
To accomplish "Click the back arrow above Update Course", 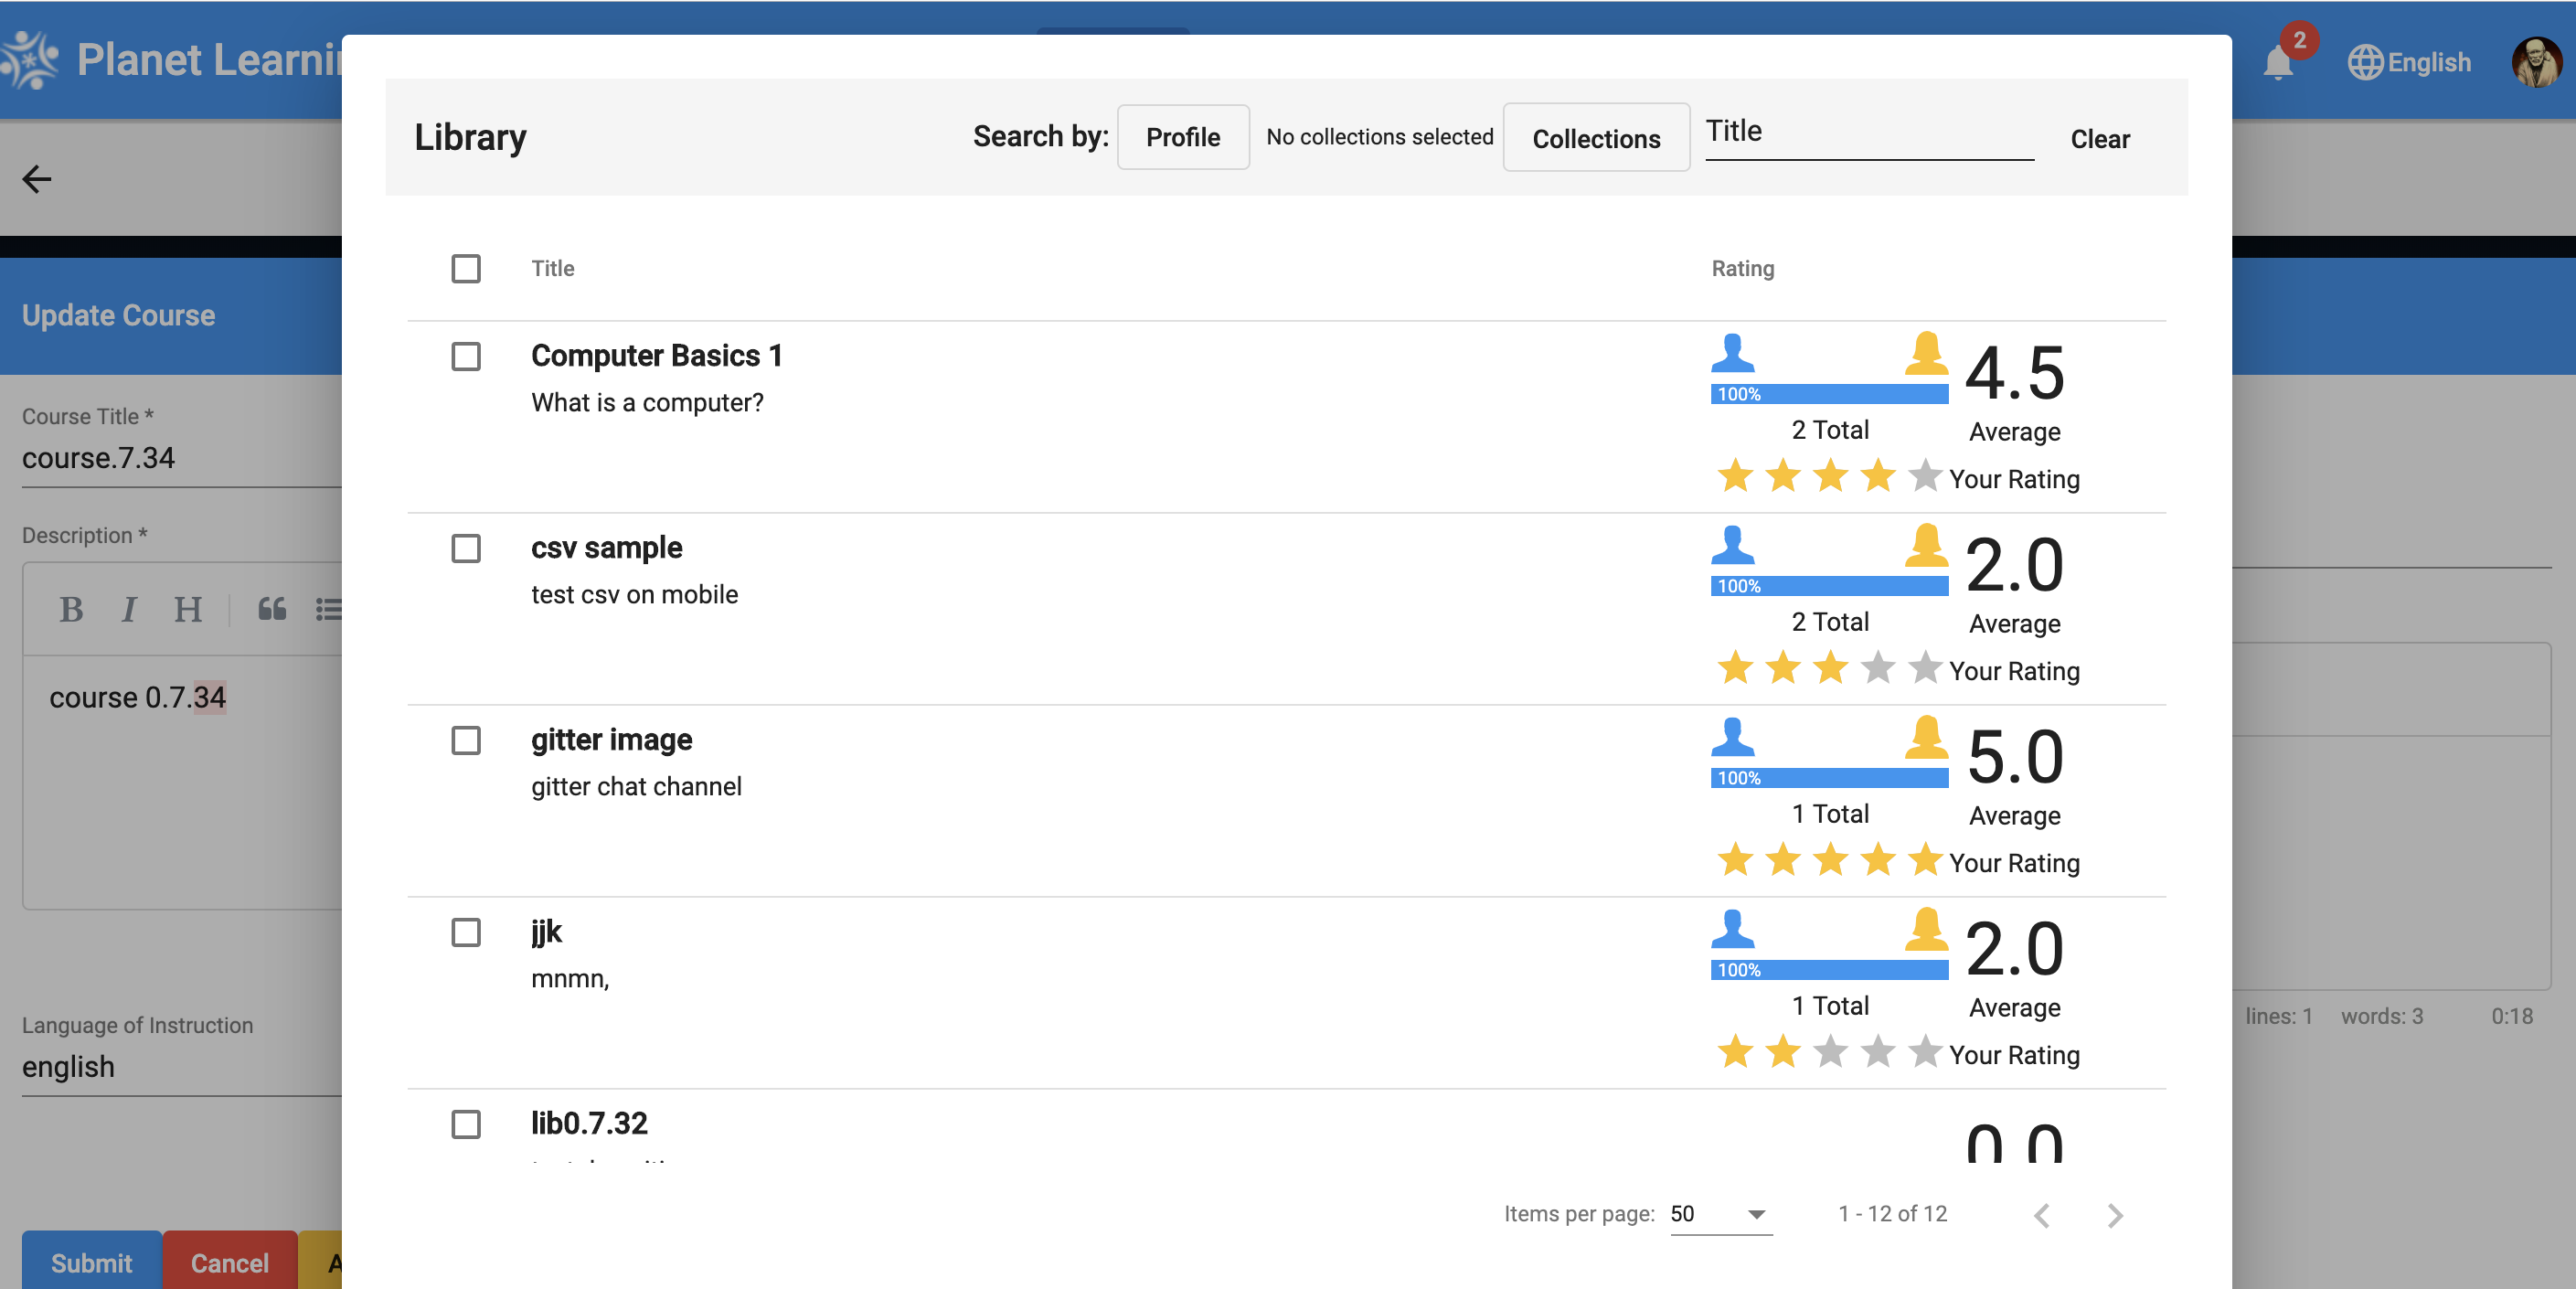I will pos(36,178).
